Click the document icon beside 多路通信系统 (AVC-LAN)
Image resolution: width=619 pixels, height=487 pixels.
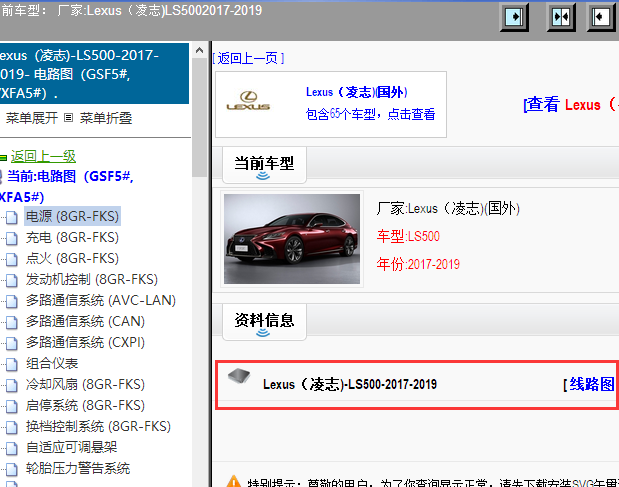[12, 301]
